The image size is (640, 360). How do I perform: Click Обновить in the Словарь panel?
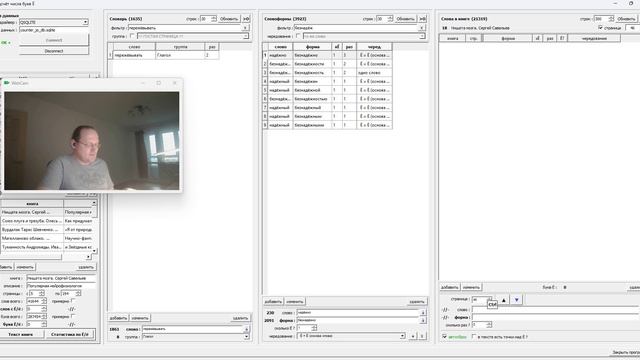point(229,19)
